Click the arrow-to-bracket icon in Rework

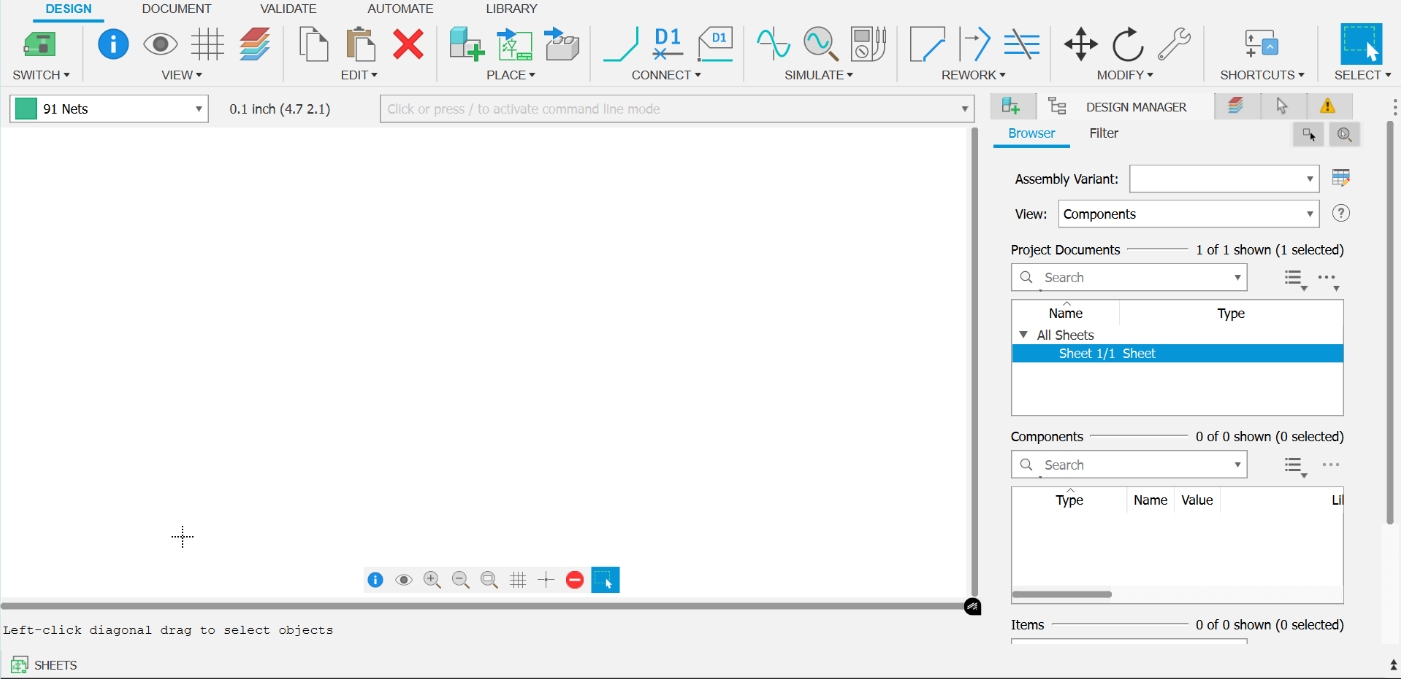pos(975,44)
